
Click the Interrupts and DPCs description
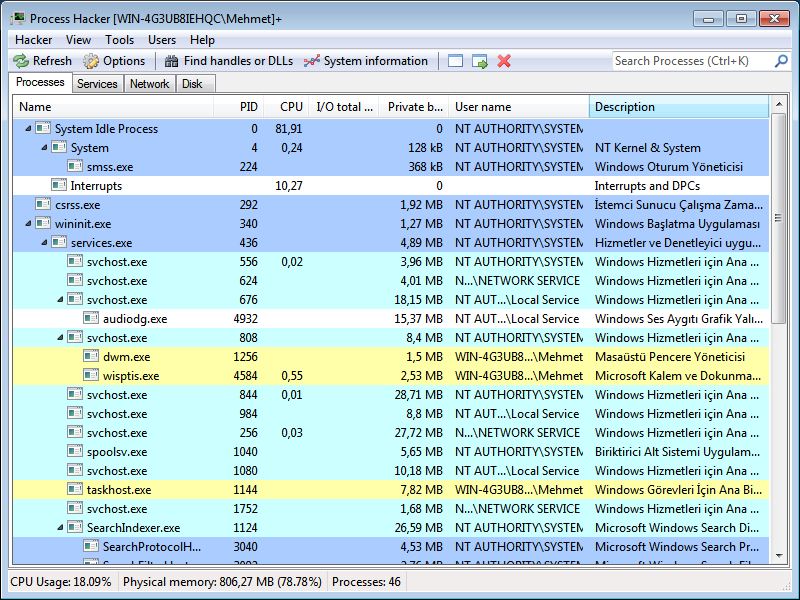647,186
